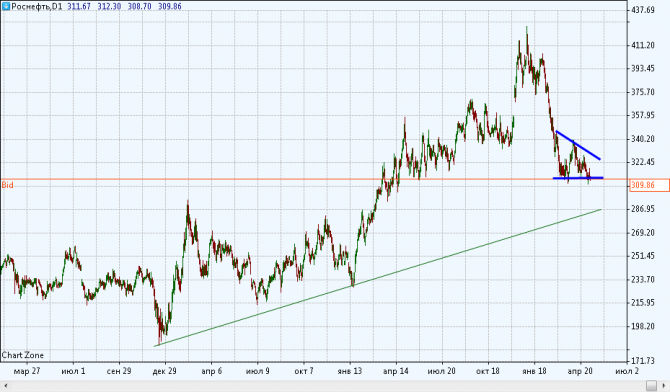Image resolution: width=670 pixels, height=392 pixels.
Task: Click the июл 2 date label
Action: click(x=627, y=371)
